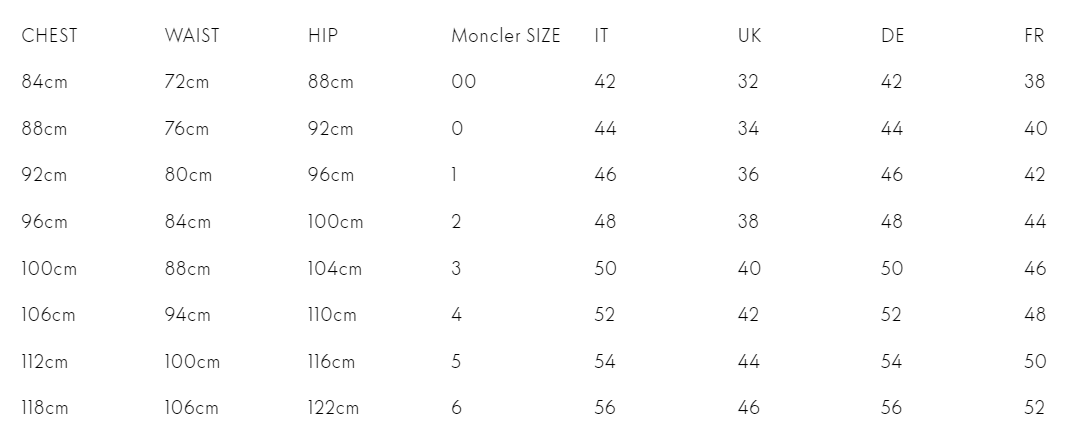
Task: Select the 100cm hip cell
Action: 336,222
